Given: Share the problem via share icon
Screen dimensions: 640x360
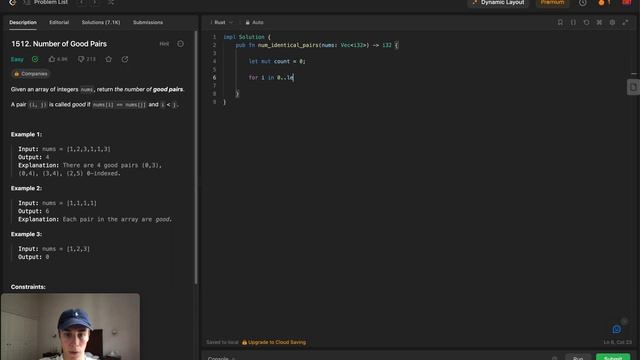Looking at the screenshot, I should pyautogui.click(x=125, y=59).
